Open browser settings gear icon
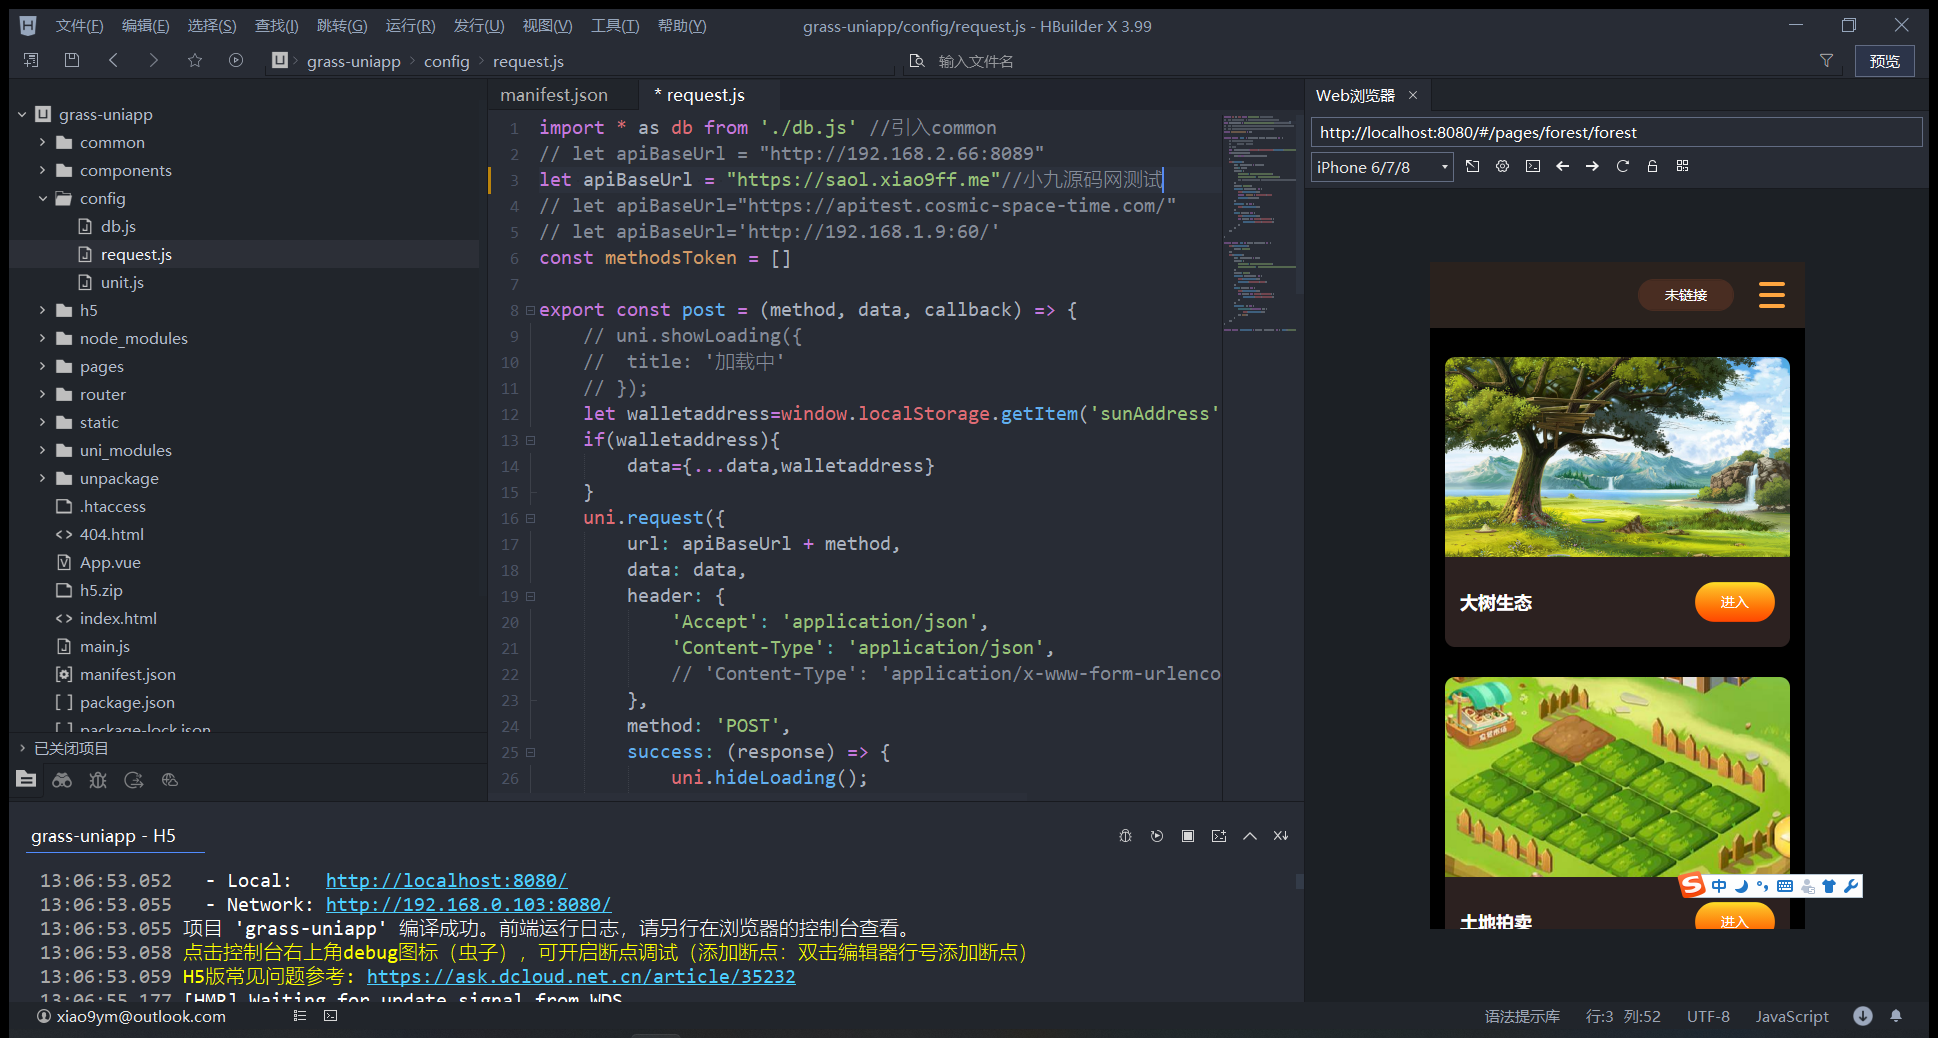This screenshot has height=1038, width=1938. pyautogui.click(x=1503, y=167)
